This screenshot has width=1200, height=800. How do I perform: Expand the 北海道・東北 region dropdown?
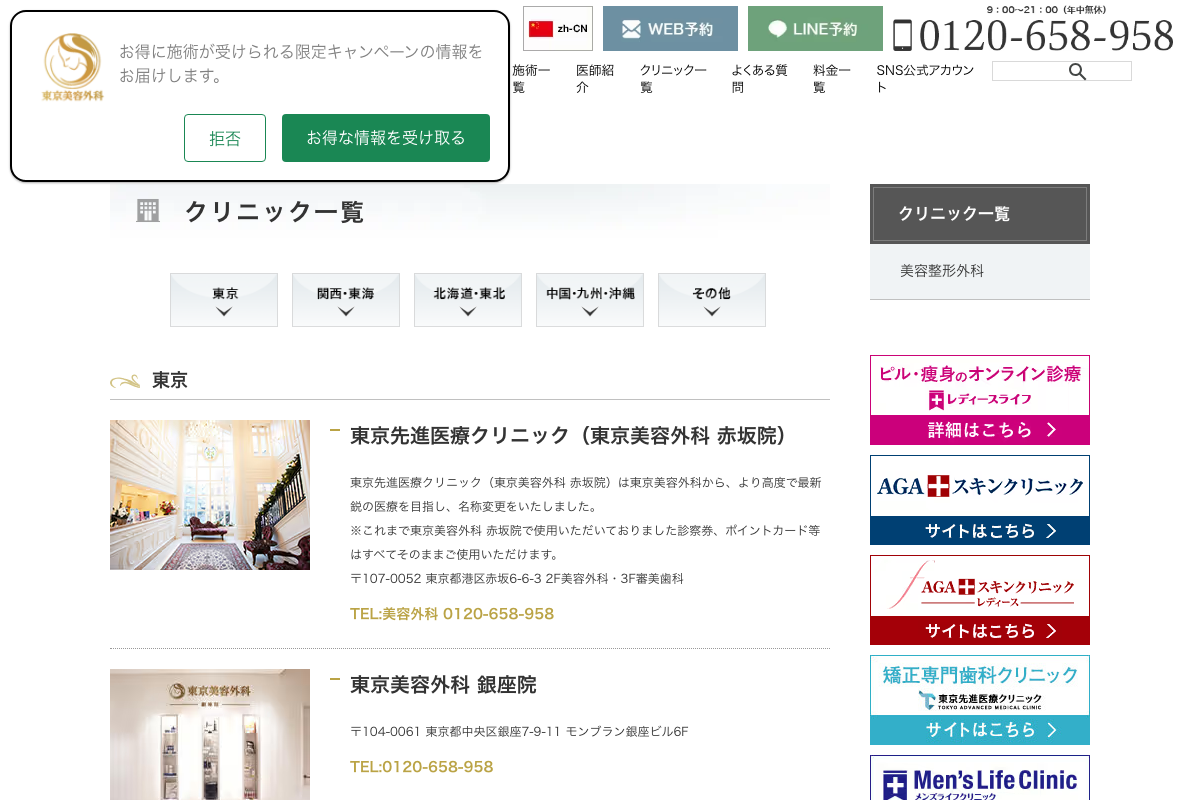pos(467,300)
